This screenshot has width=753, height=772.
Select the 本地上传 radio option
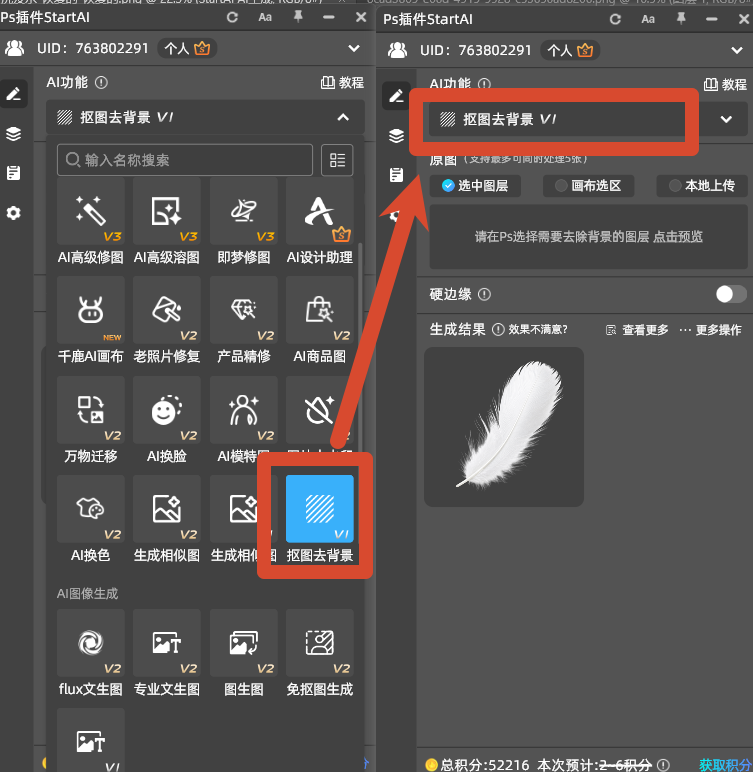tap(702, 186)
